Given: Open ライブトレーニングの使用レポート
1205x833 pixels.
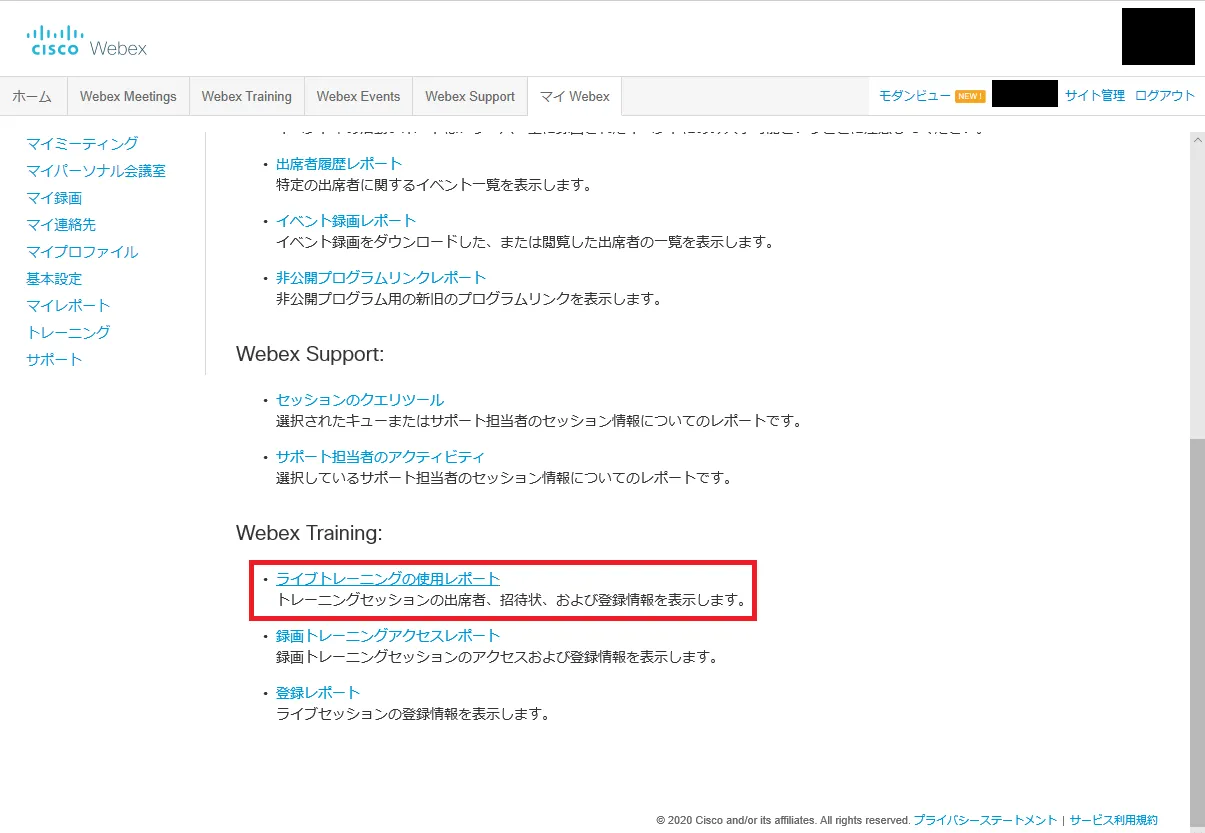Looking at the screenshot, I should (388, 579).
